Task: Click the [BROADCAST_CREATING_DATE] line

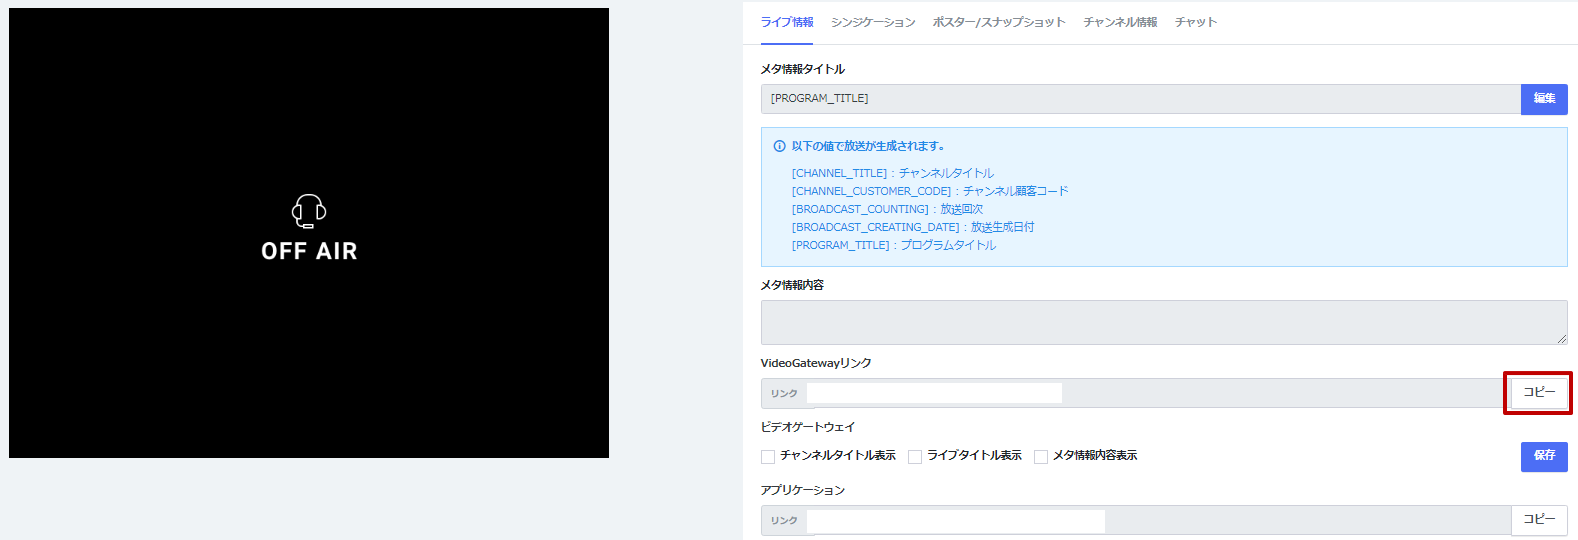Action: coord(913,227)
